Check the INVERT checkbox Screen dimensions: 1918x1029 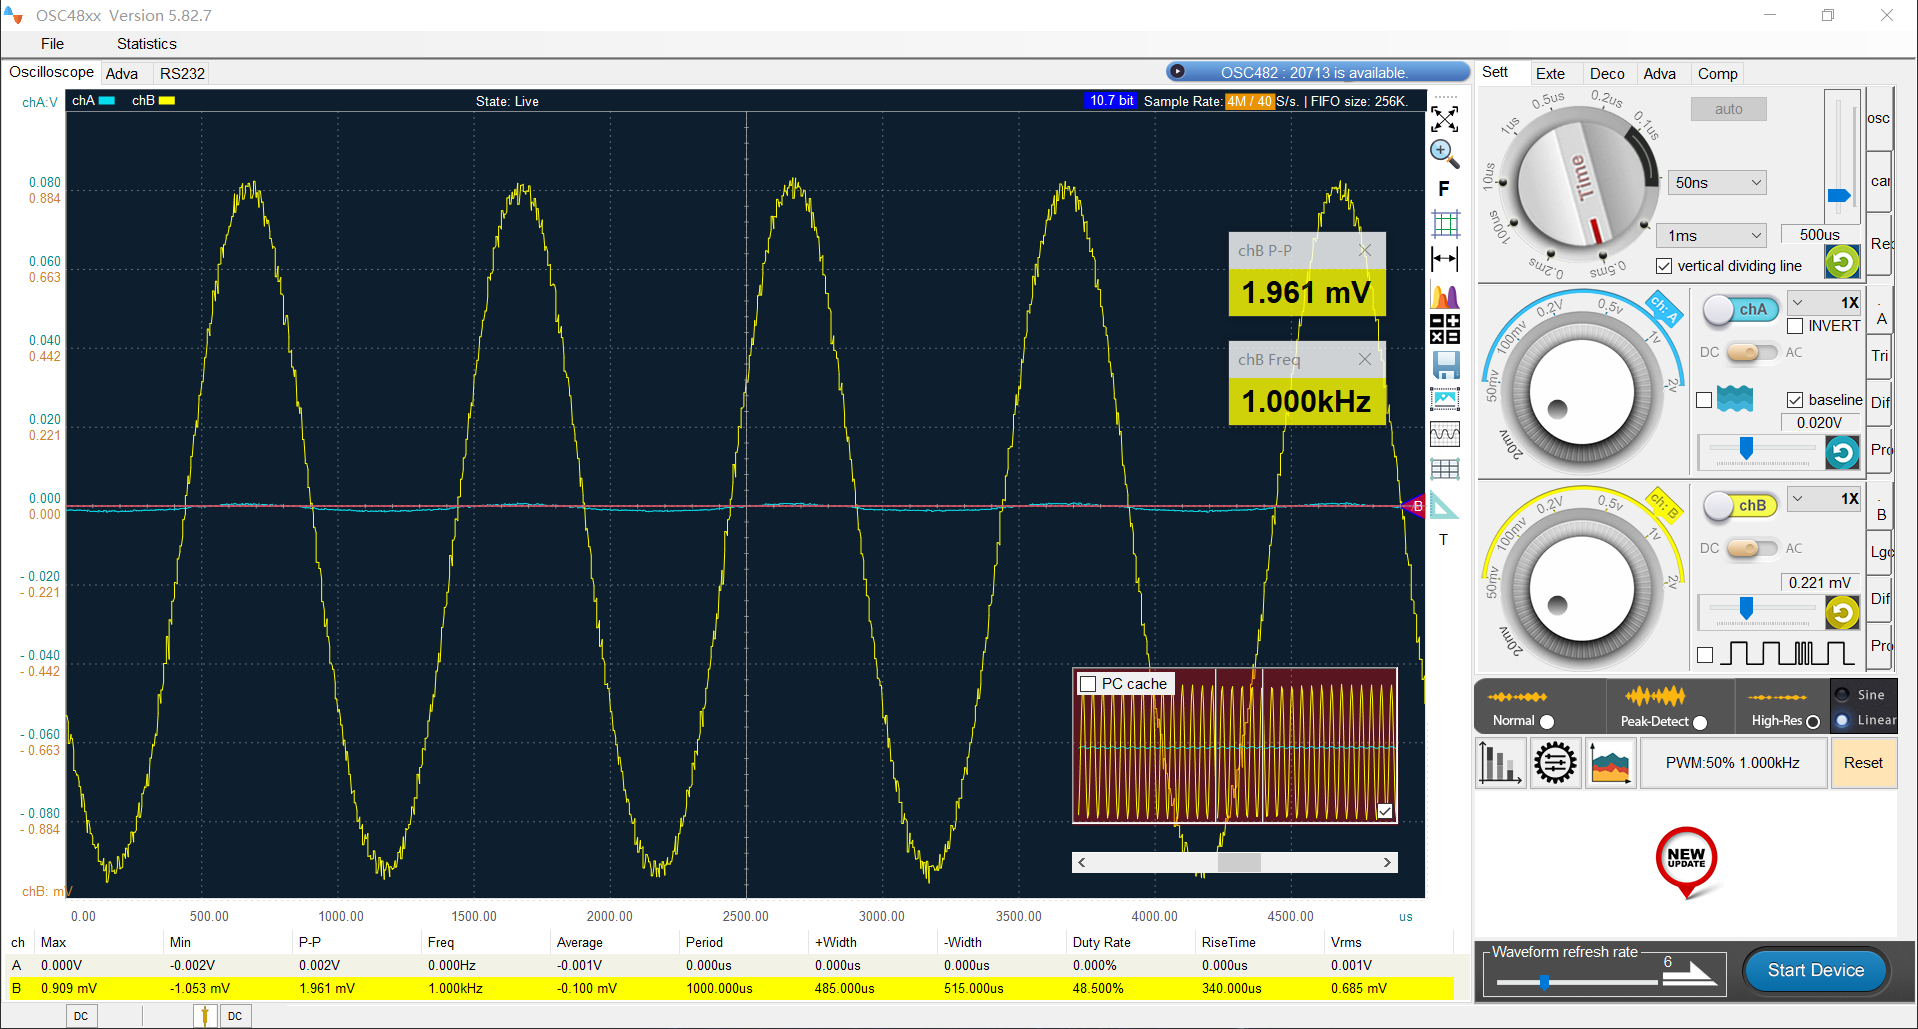tap(1795, 326)
